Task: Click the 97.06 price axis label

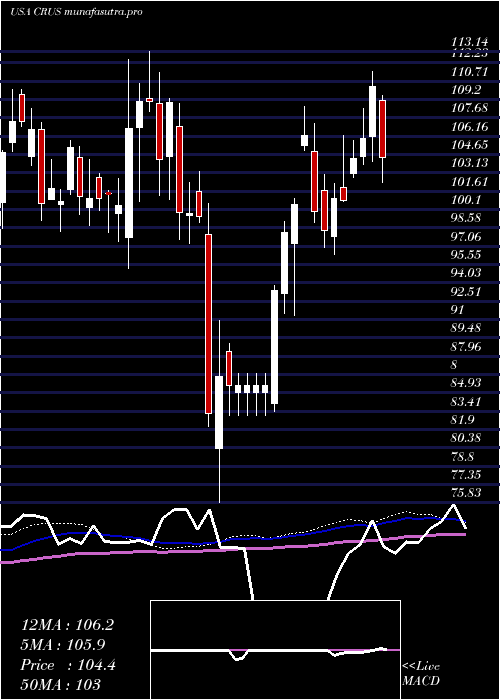Action: pyautogui.click(x=466, y=236)
